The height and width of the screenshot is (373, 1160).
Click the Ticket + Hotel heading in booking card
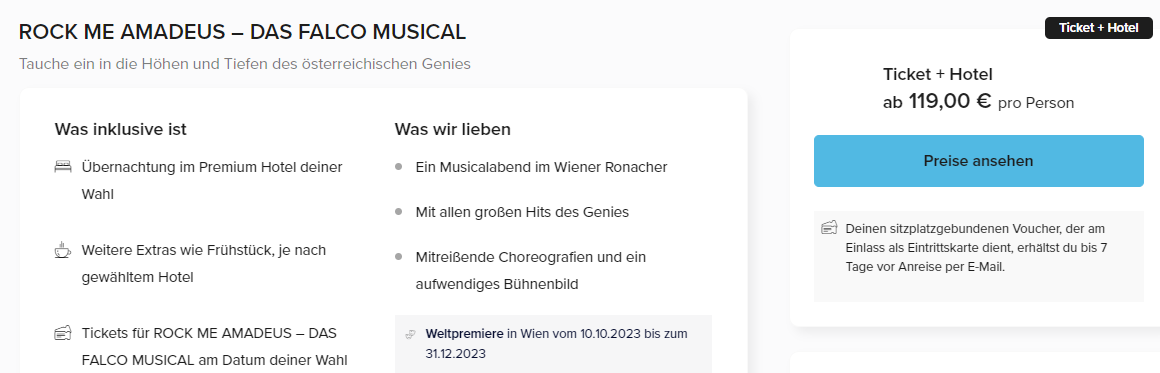pos(937,74)
